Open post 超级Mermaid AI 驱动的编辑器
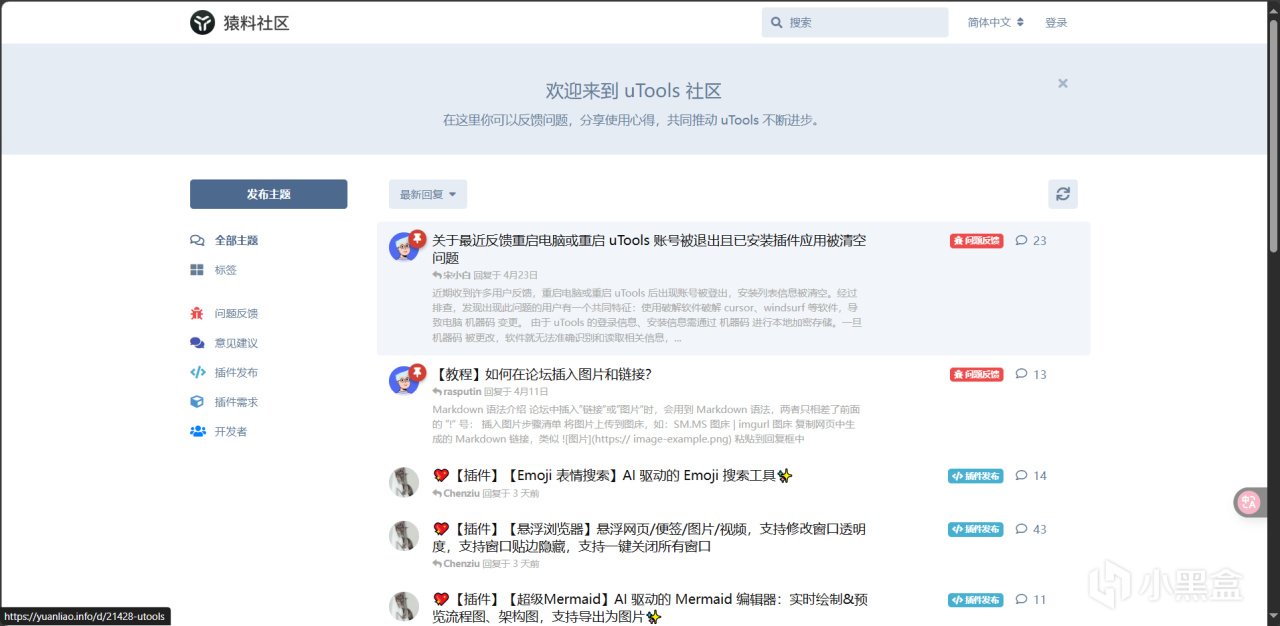 [649, 608]
